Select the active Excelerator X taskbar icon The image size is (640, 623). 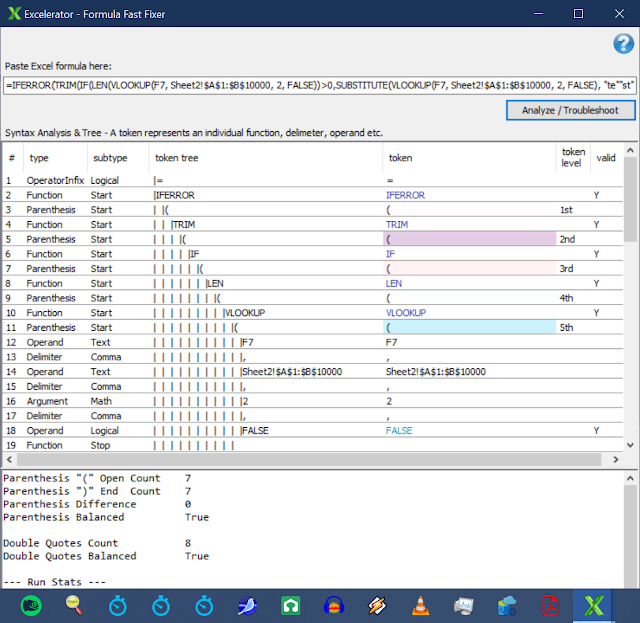point(593,605)
